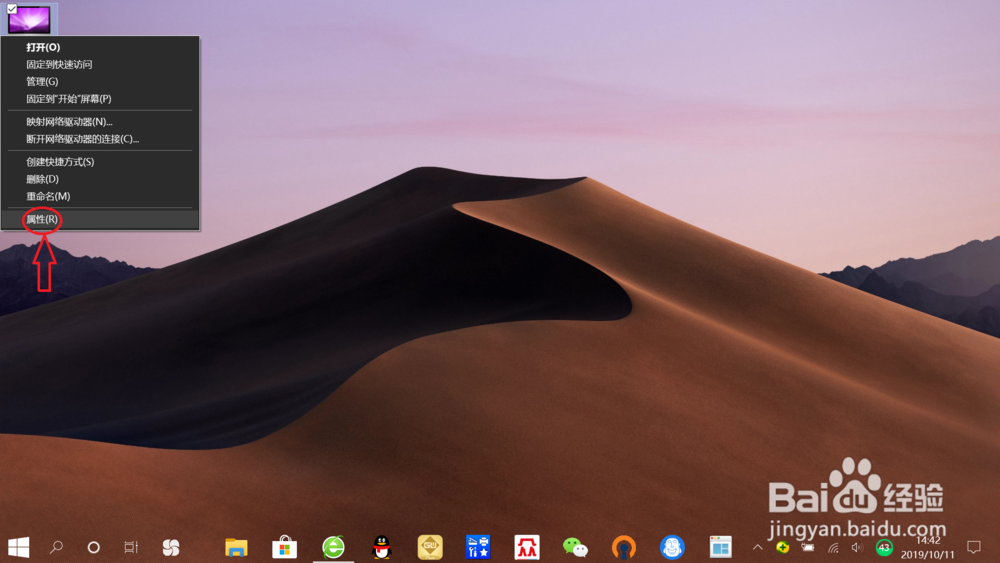Open the Windows Start menu
Image resolution: width=1000 pixels, height=563 pixels.
(18, 547)
